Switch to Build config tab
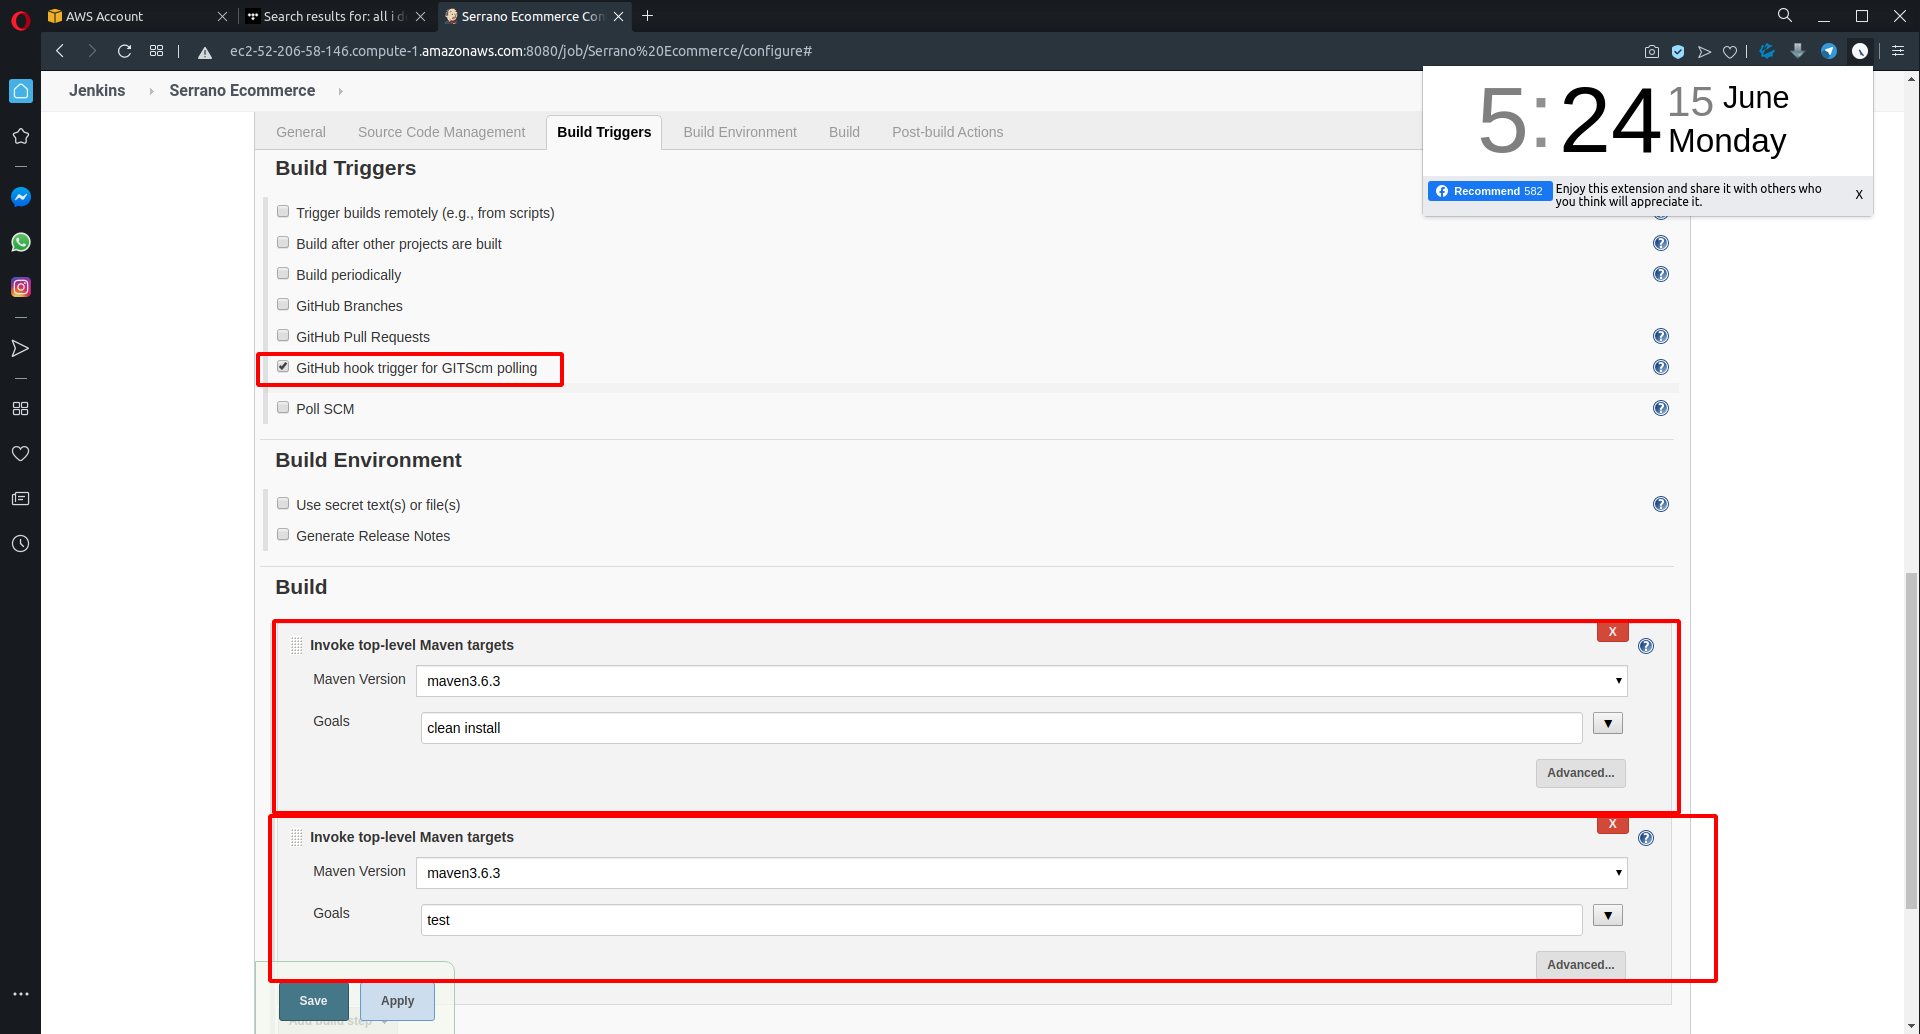Image resolution: width=1920 pixels, height=1034 pixels. click(844, 132)
